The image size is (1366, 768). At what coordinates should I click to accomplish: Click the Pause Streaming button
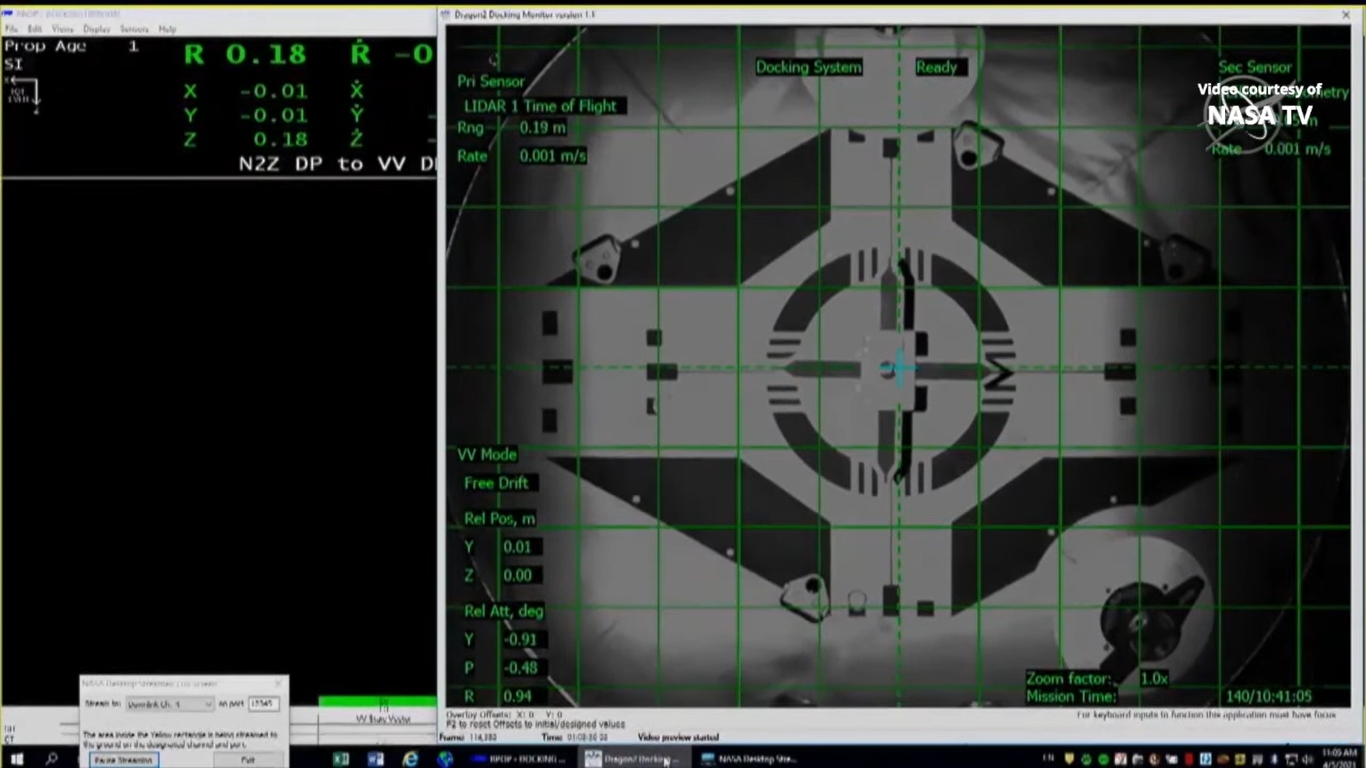tap(123, 760)
